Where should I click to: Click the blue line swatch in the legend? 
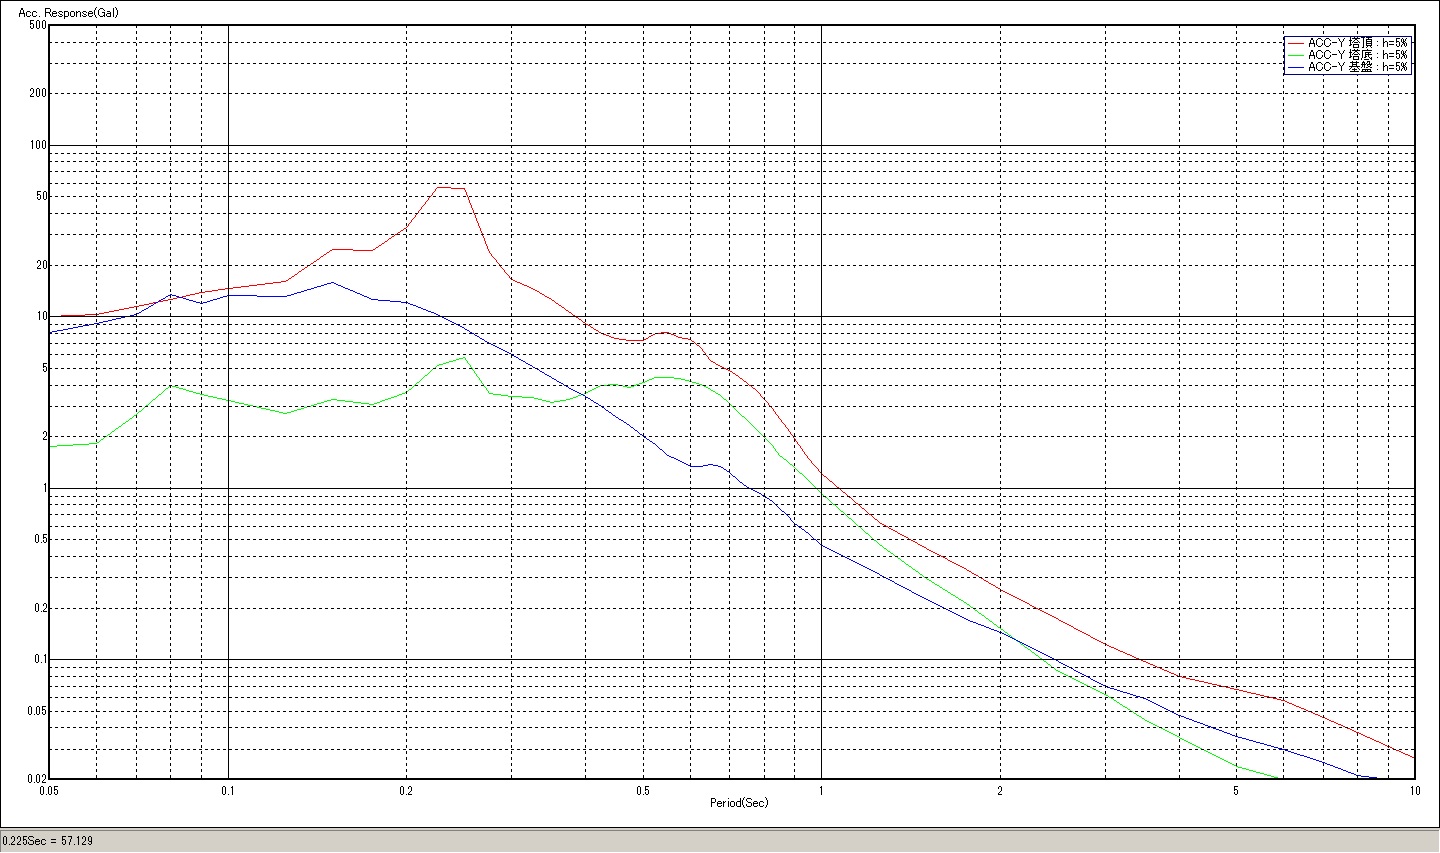click(1296, 67)
